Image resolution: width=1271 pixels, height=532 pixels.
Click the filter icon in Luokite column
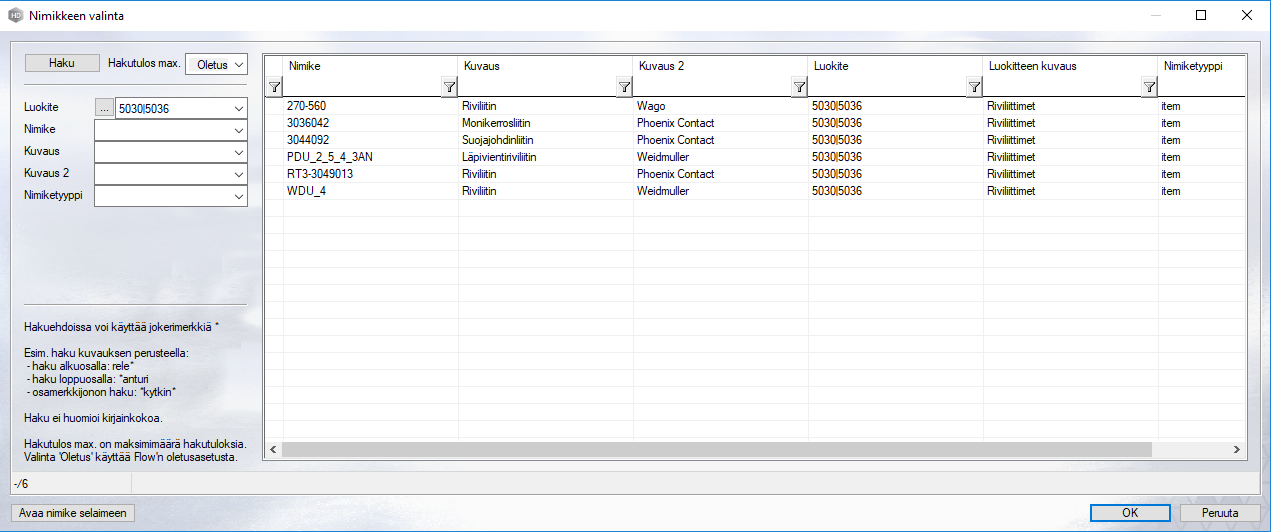(x=974, y=88)
